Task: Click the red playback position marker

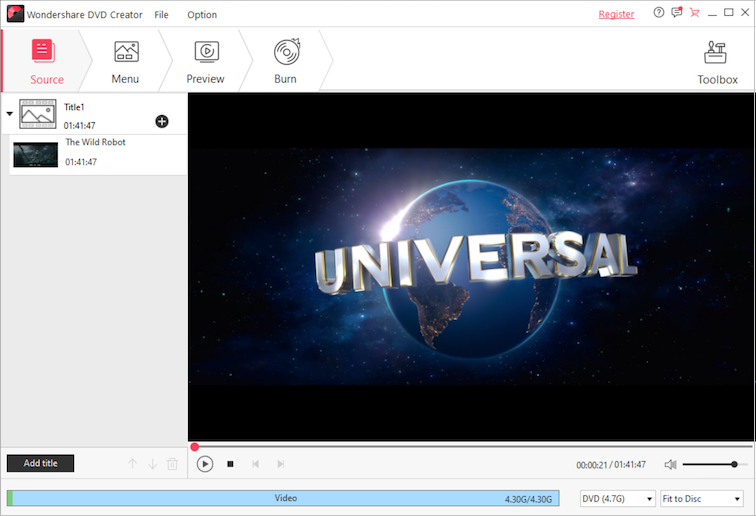Action: tap(195, 447)
